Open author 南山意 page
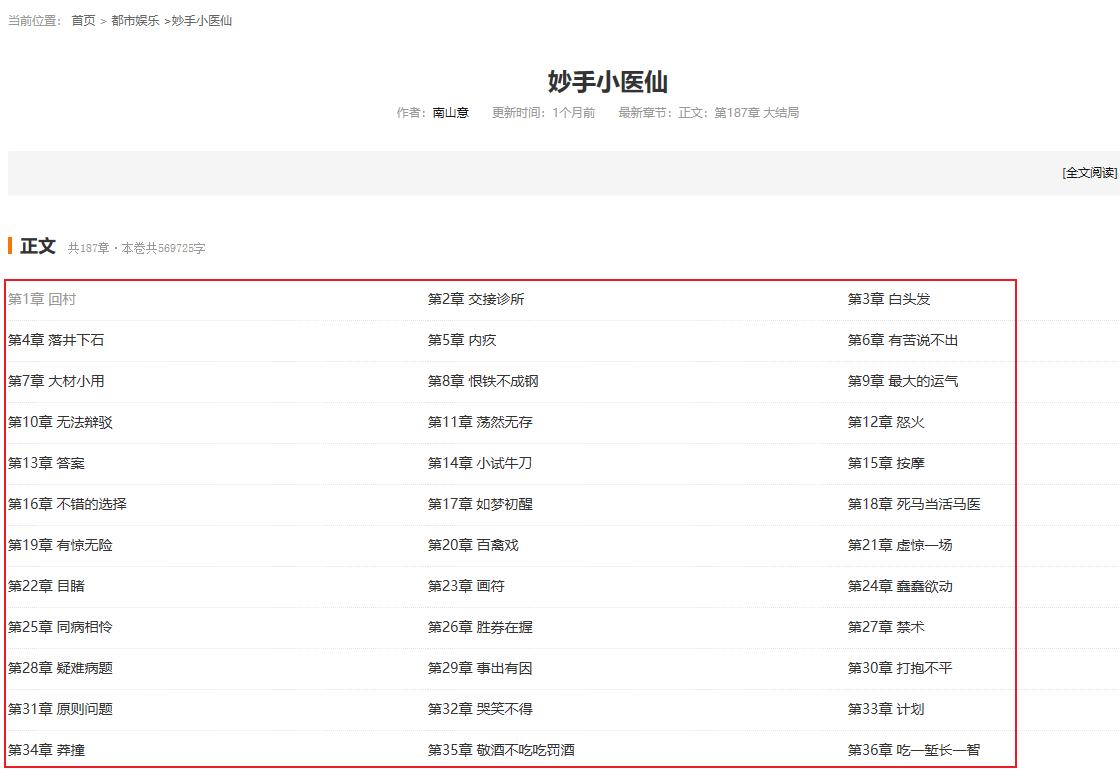 click(451, 113)
